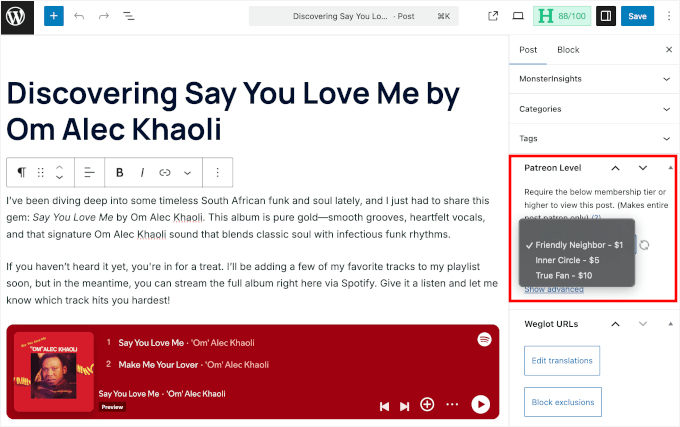
Task: Open the command palette document title bar
Action: (353, 16)
